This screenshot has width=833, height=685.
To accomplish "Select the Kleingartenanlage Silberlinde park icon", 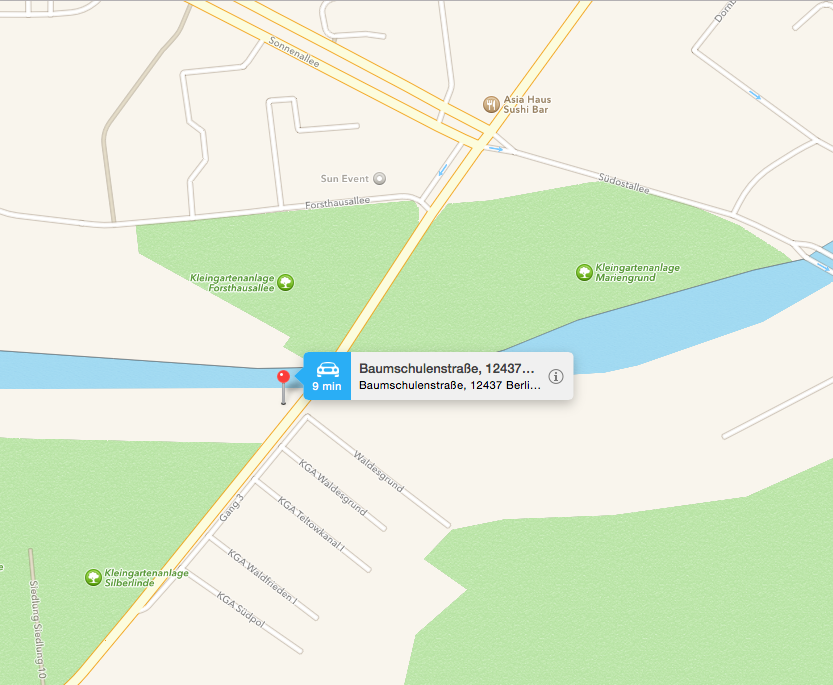I will point(94,577).
